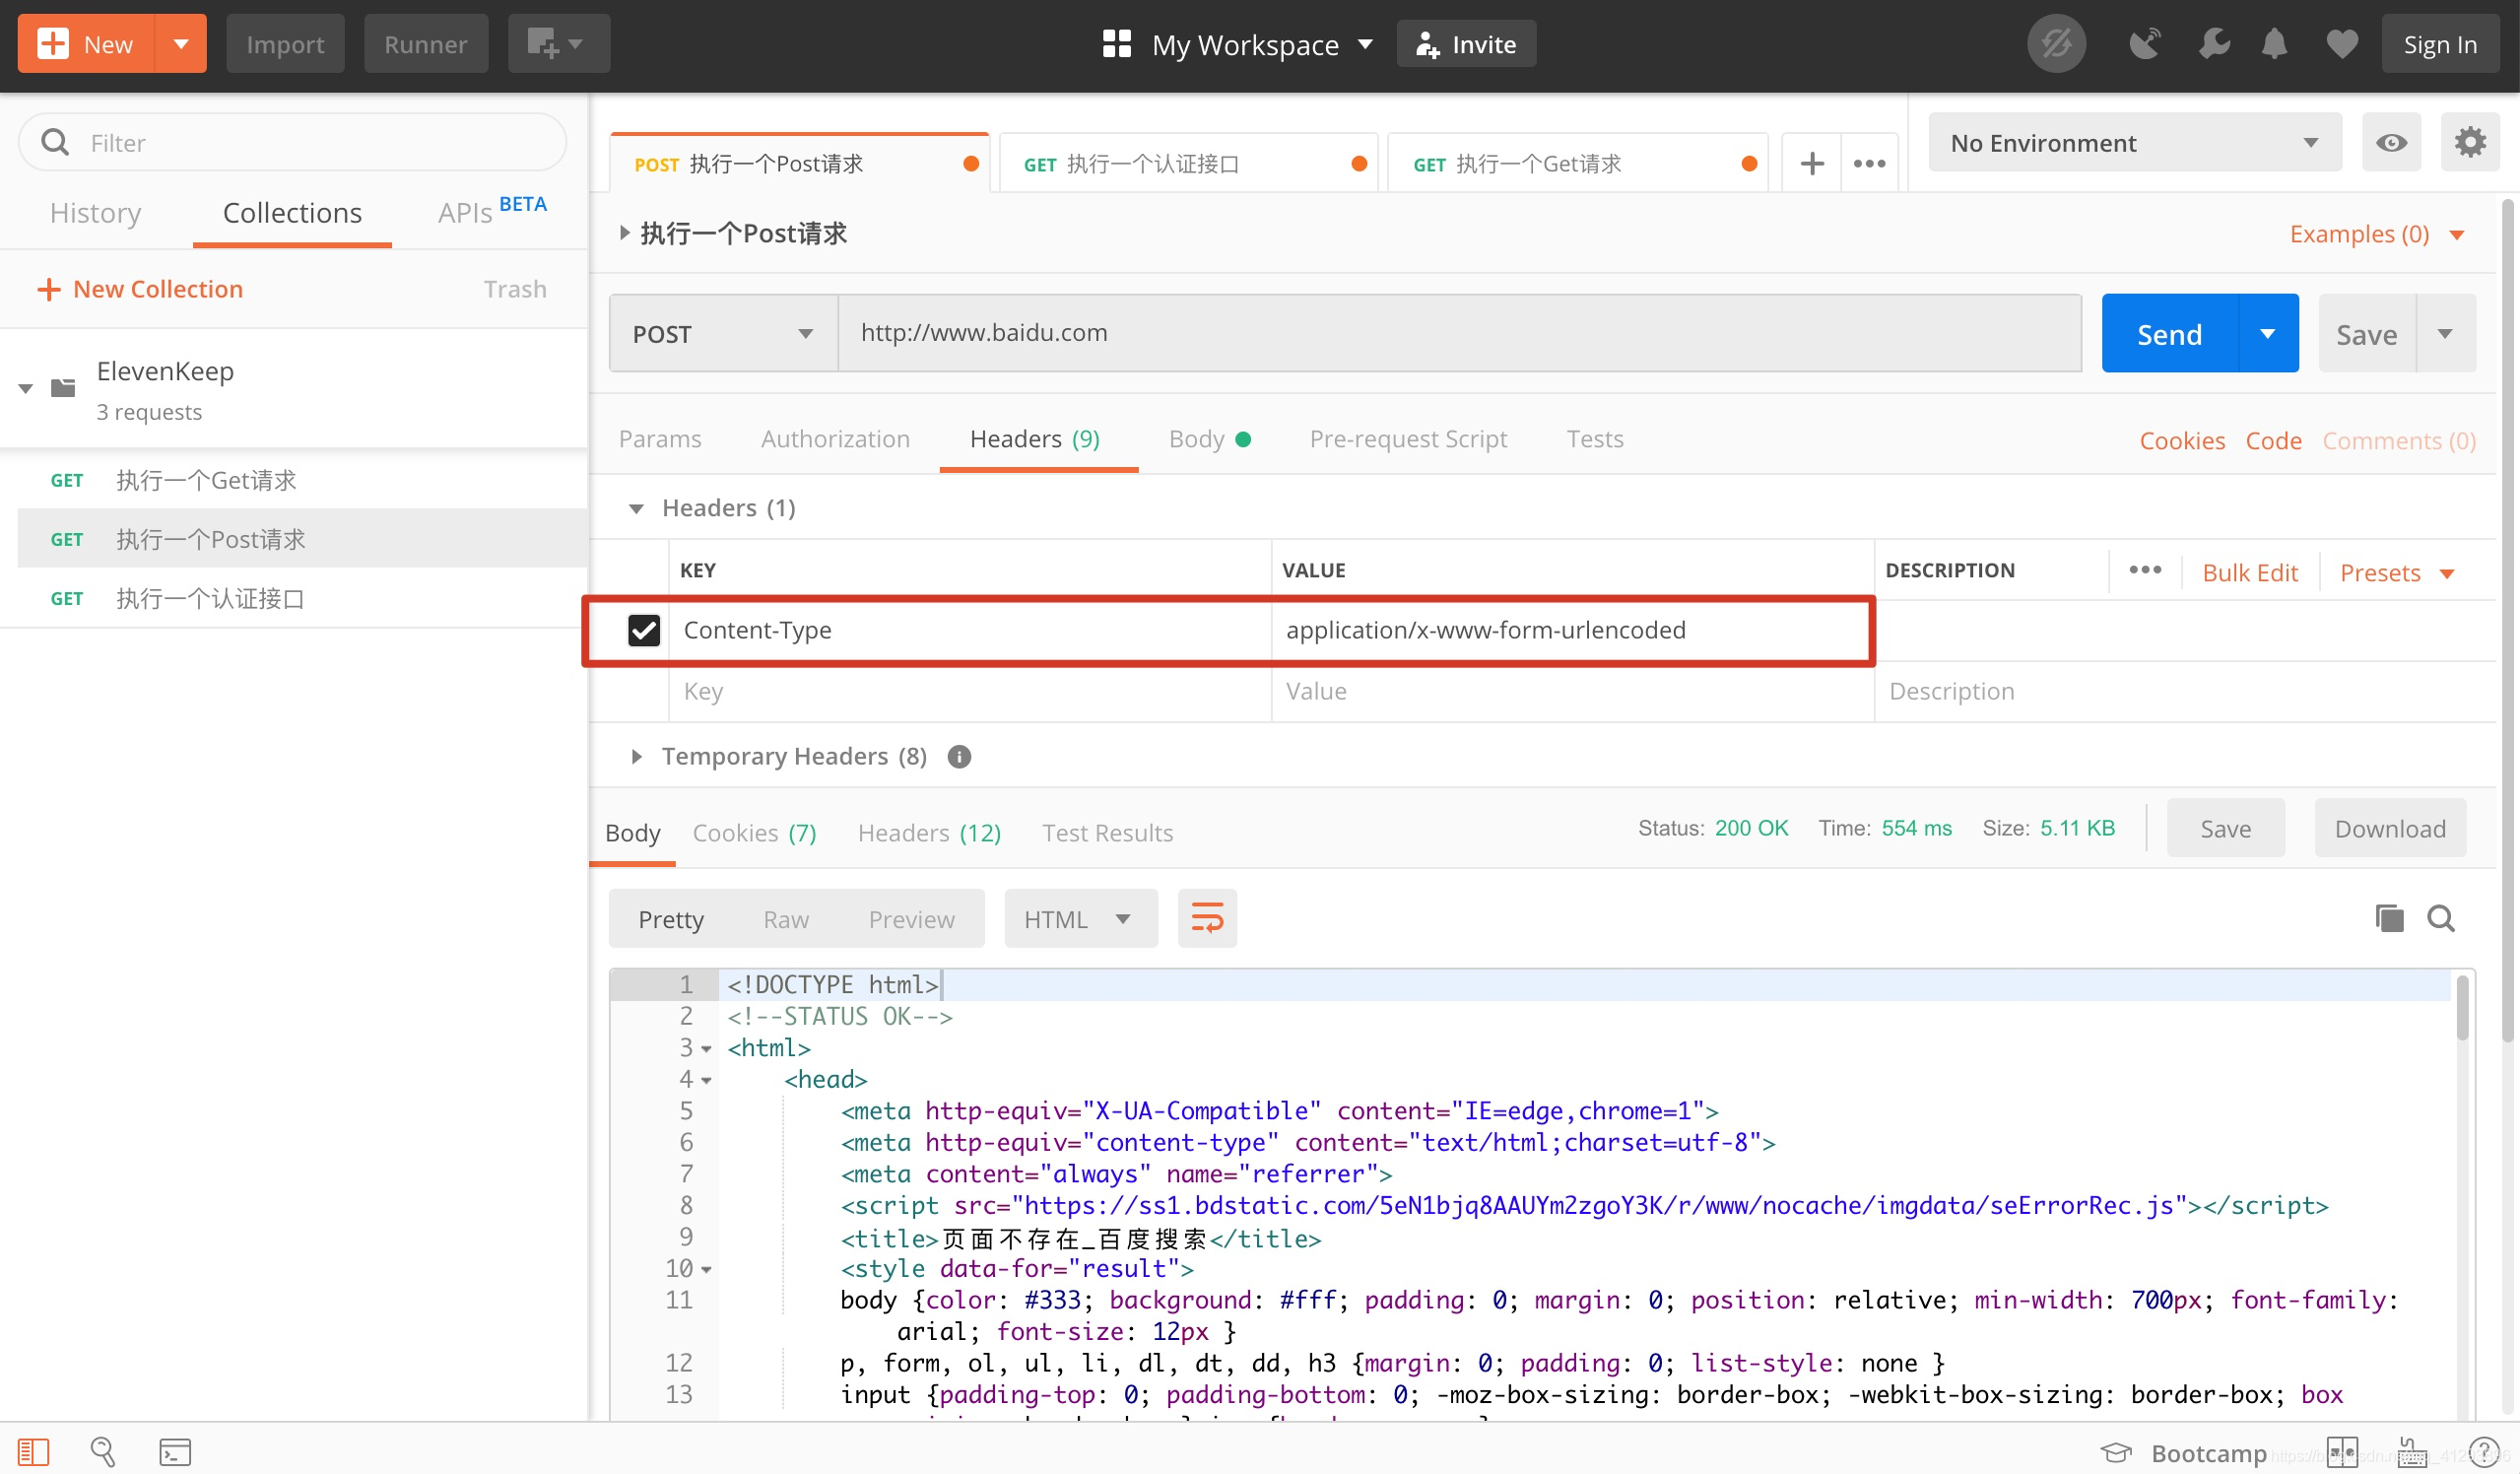Screen dimensions: 2520x1474
Task: Click the URL input field
Action: tap(1461, 333)
